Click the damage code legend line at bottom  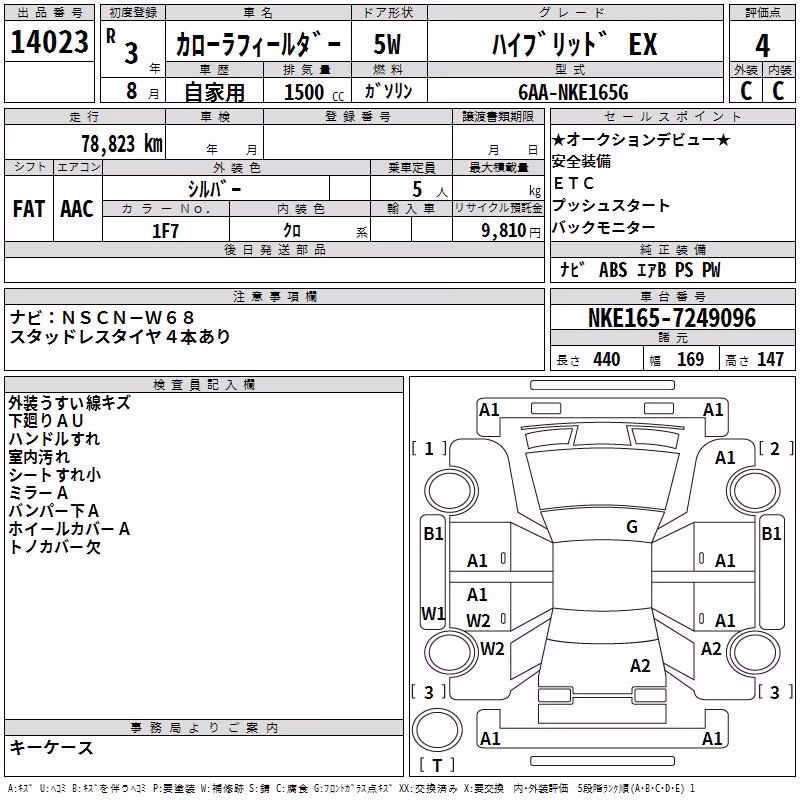click(x=351, y=788)
